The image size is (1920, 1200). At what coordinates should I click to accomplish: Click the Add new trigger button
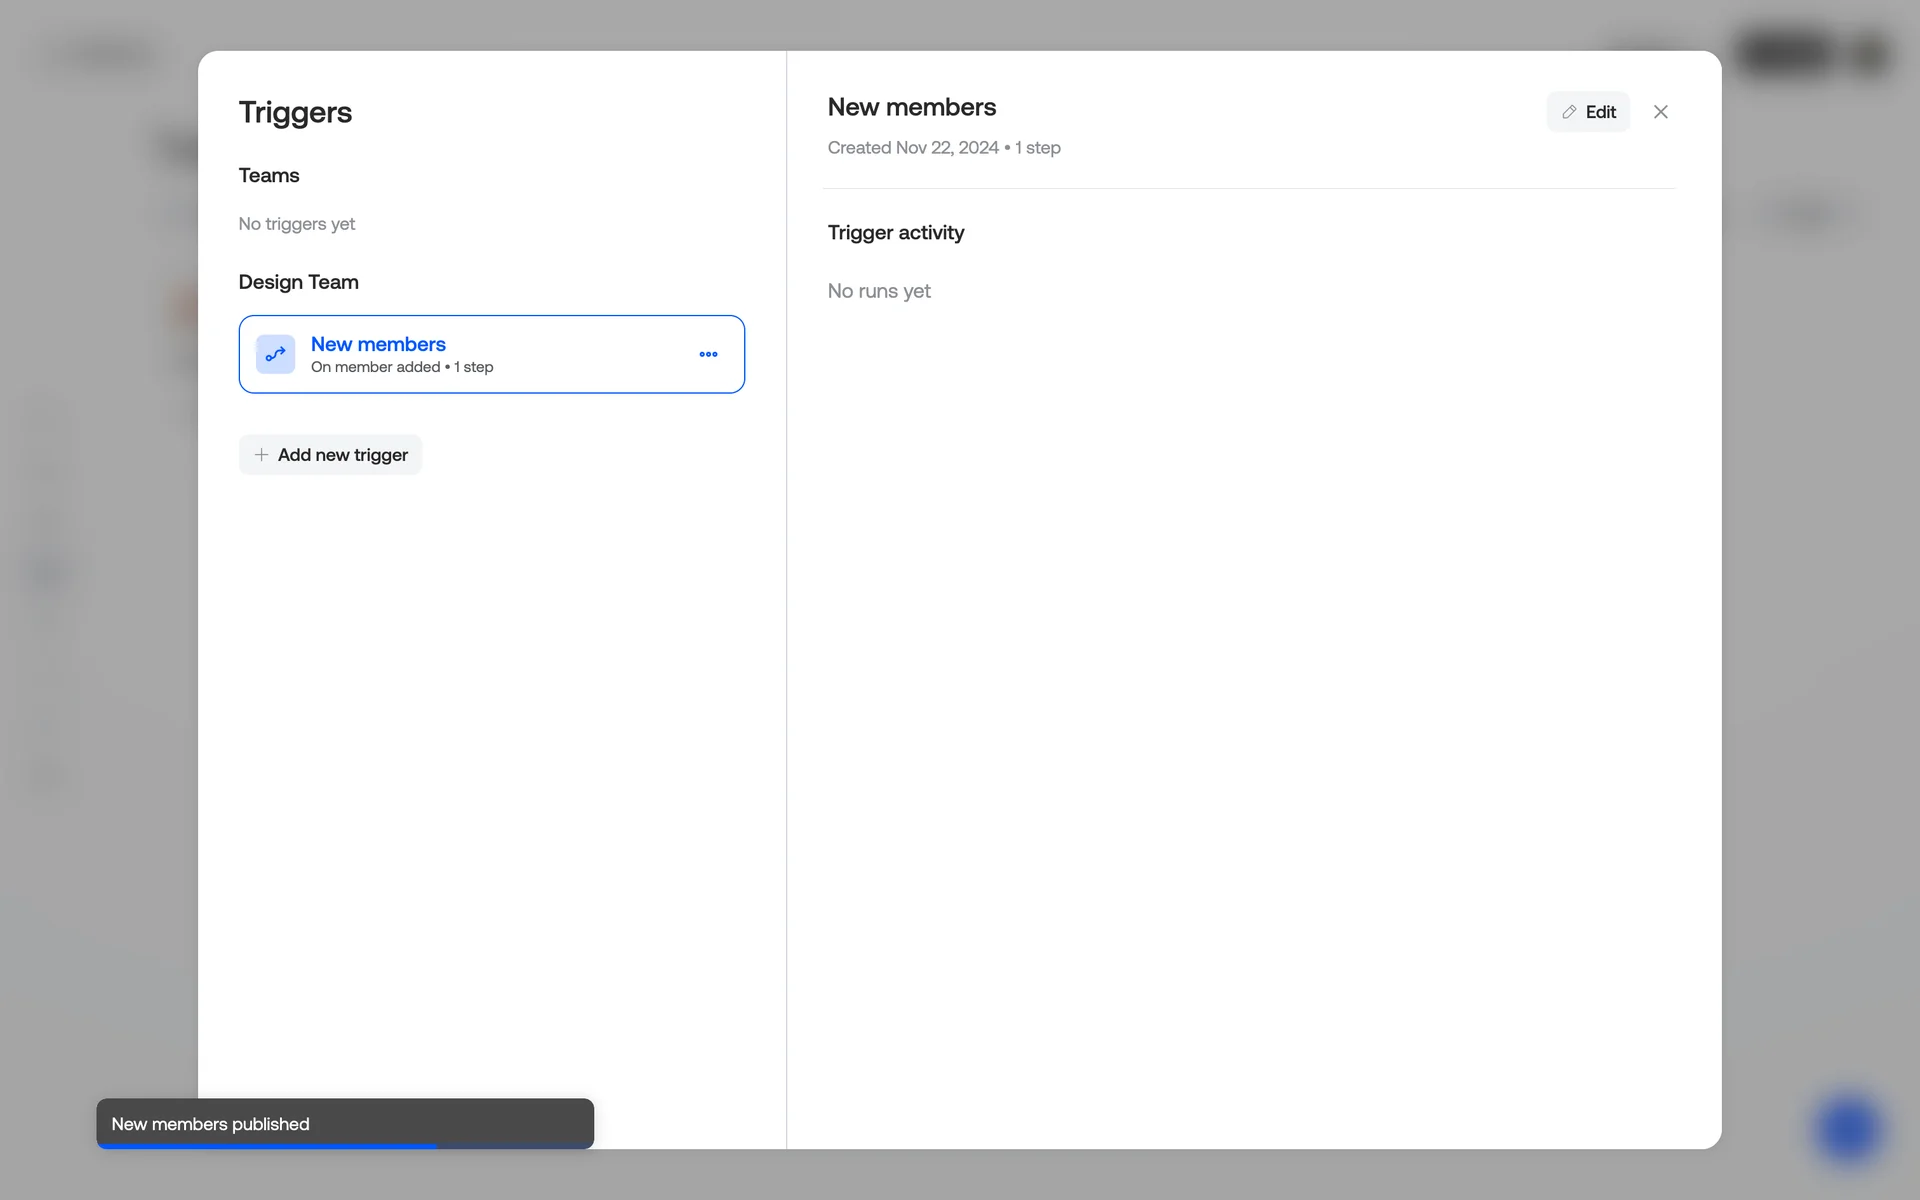coord(331,455)
